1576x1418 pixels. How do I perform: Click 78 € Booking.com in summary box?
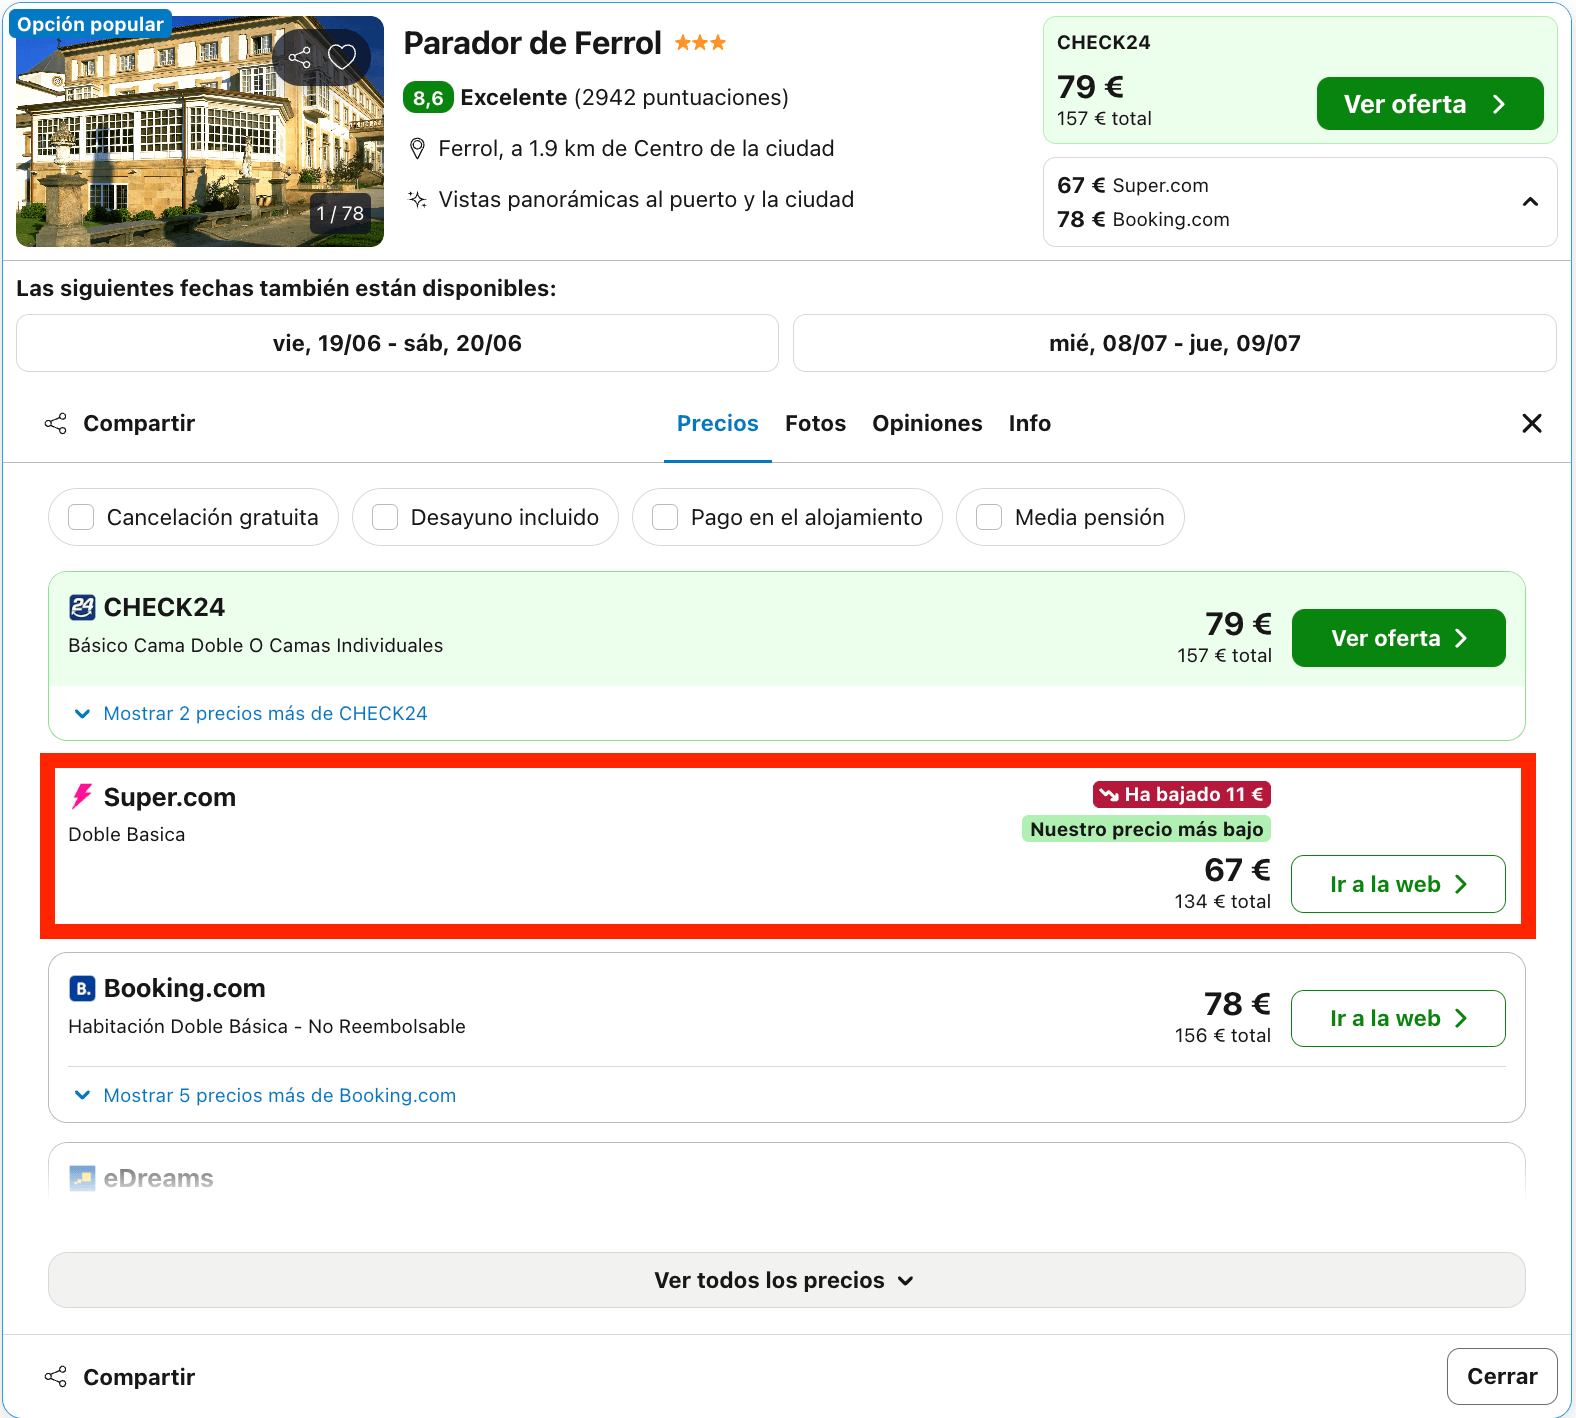[x=1143, y=219]
